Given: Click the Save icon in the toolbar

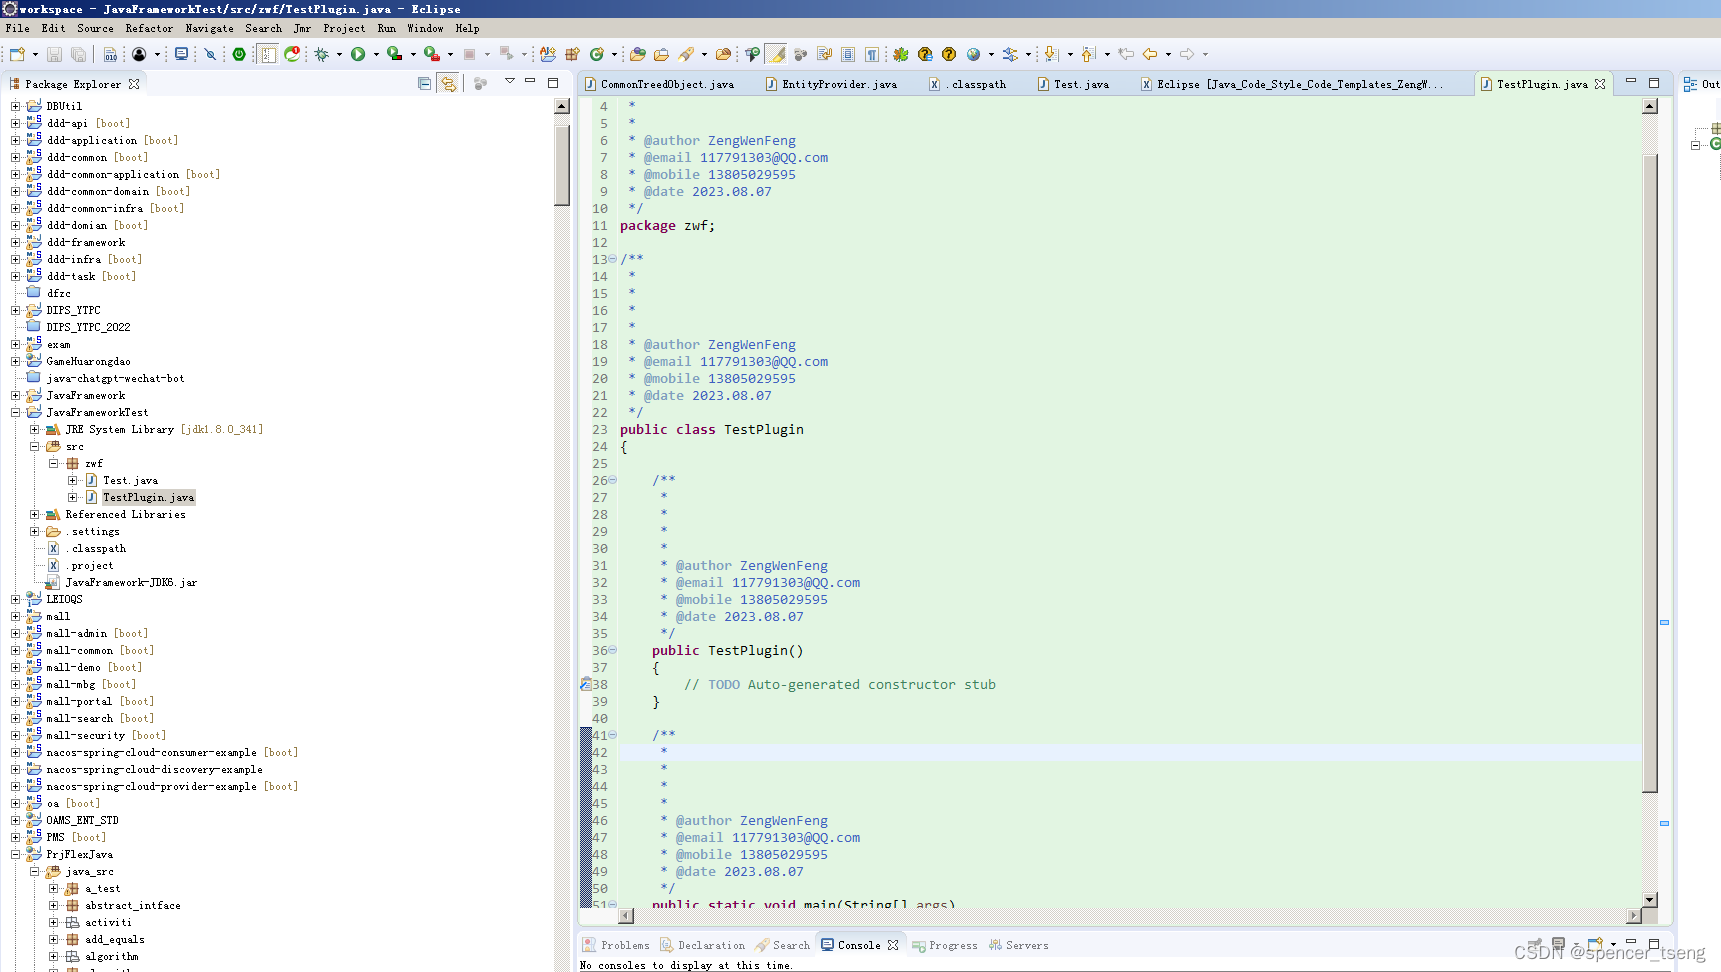Looking at the screenshot, I should [55, 54].
